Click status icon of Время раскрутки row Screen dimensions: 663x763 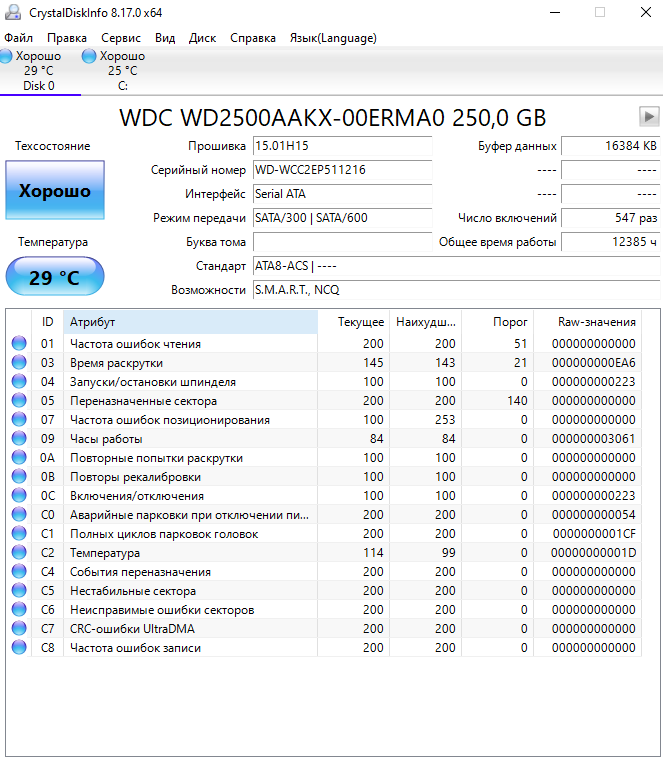click(x=19, y=362)
